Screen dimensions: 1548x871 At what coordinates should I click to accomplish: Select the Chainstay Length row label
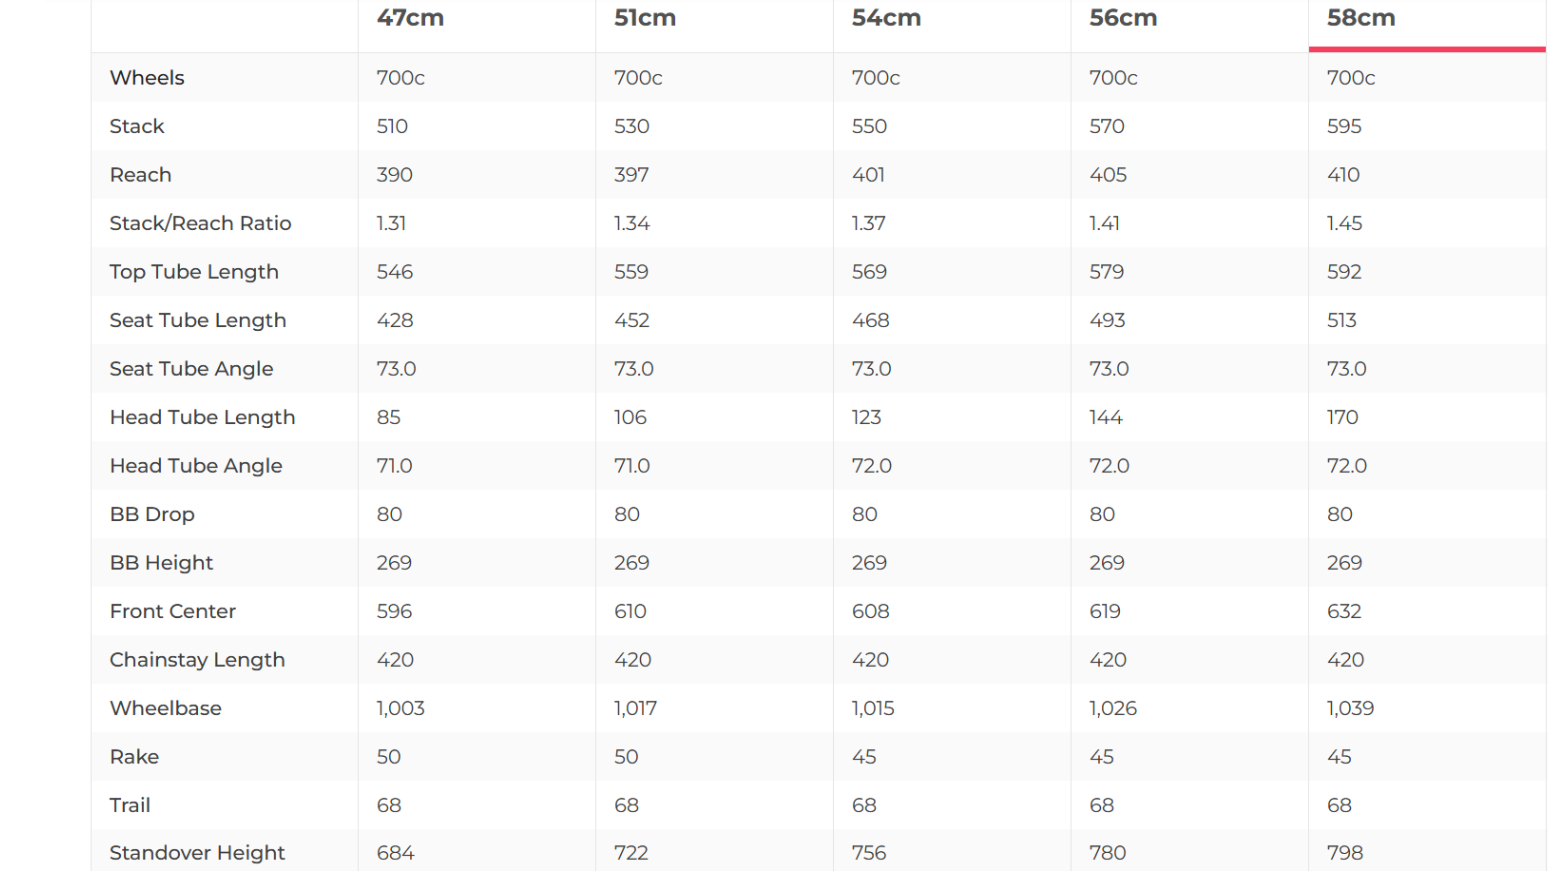point(197,660)
